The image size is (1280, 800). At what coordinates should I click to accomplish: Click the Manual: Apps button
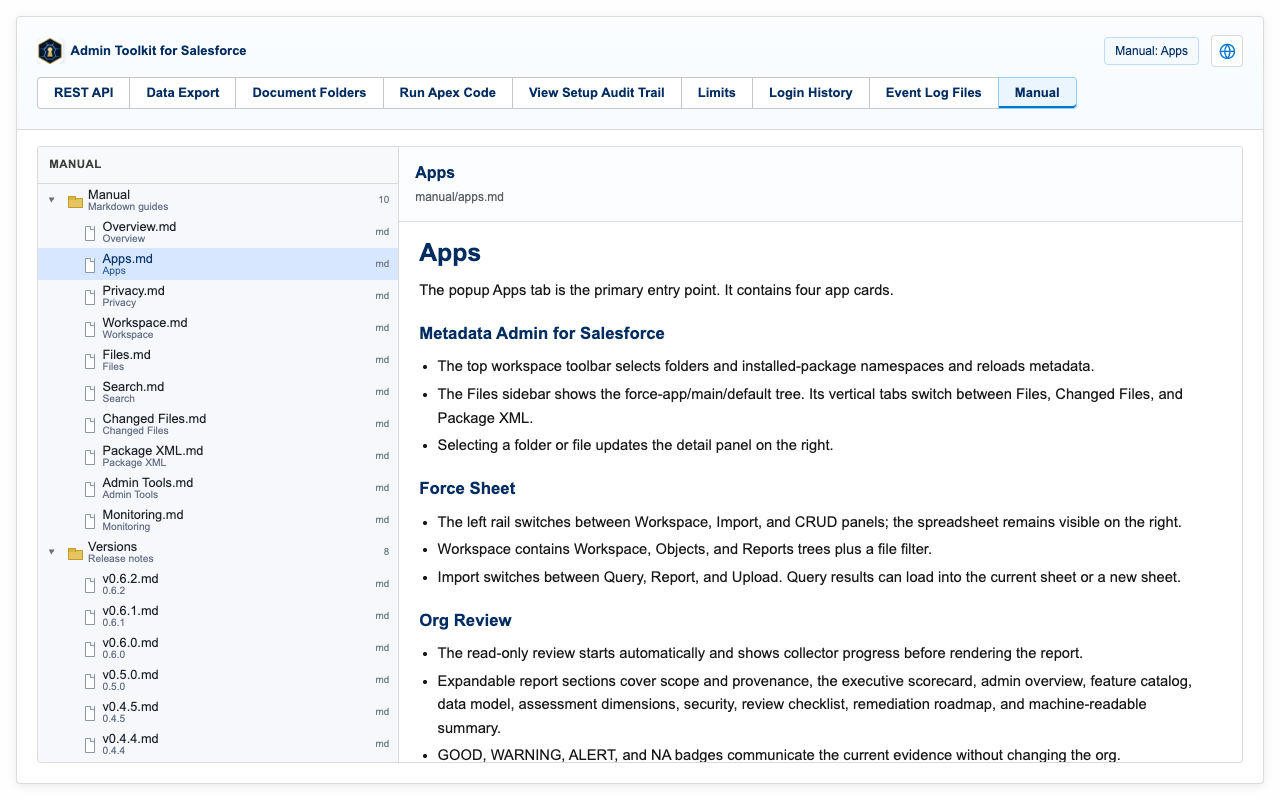[1151, 51]
